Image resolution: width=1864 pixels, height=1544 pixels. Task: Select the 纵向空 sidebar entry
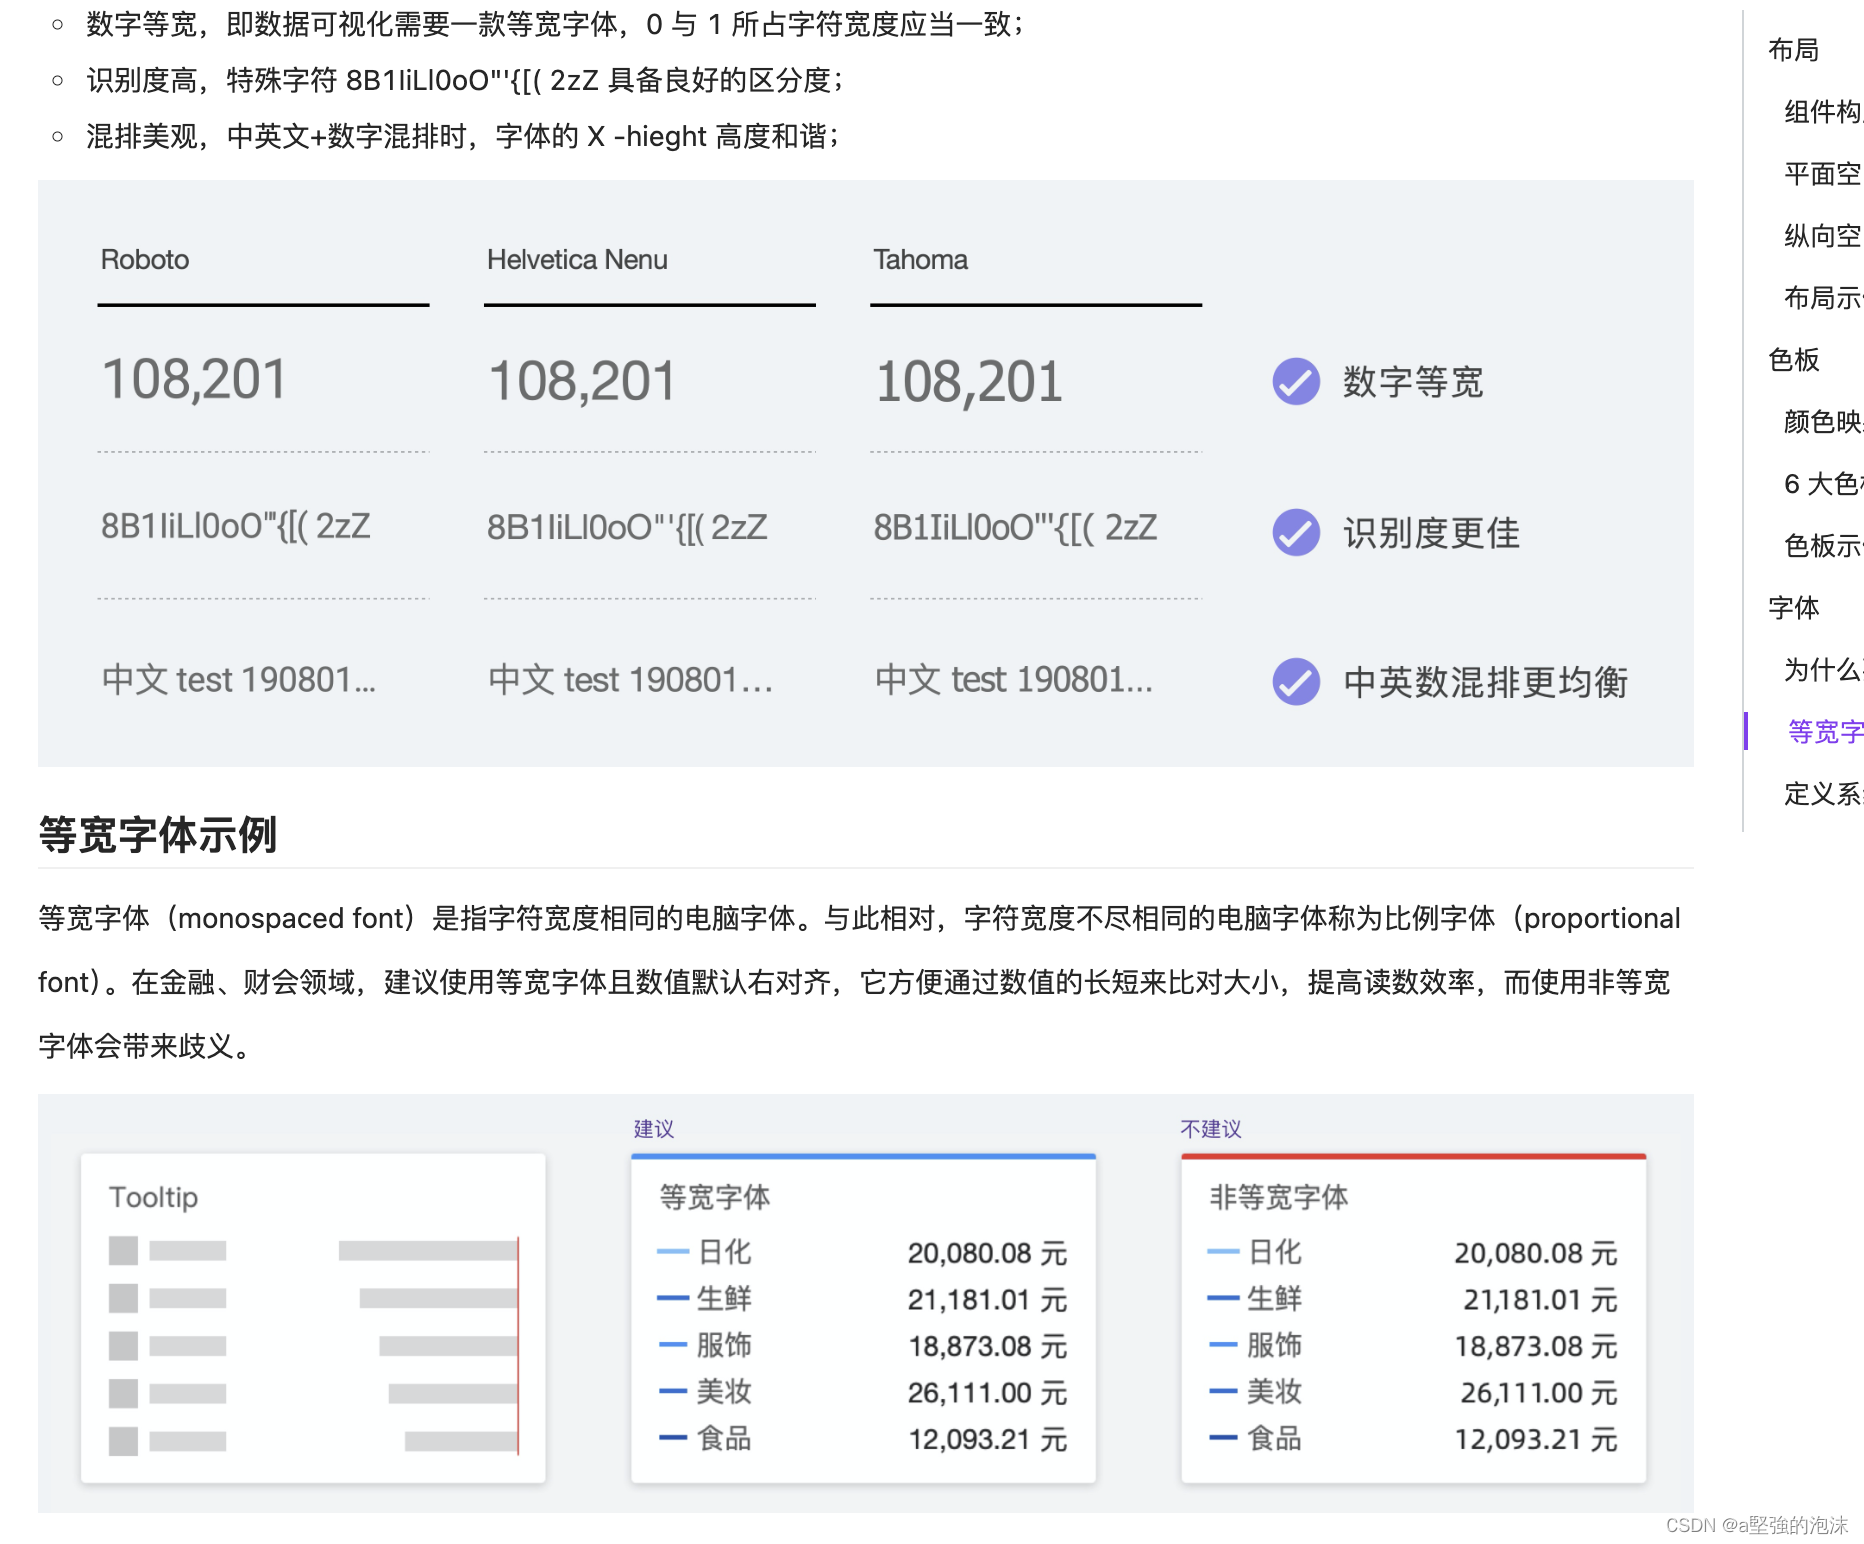pos(1823,236)
